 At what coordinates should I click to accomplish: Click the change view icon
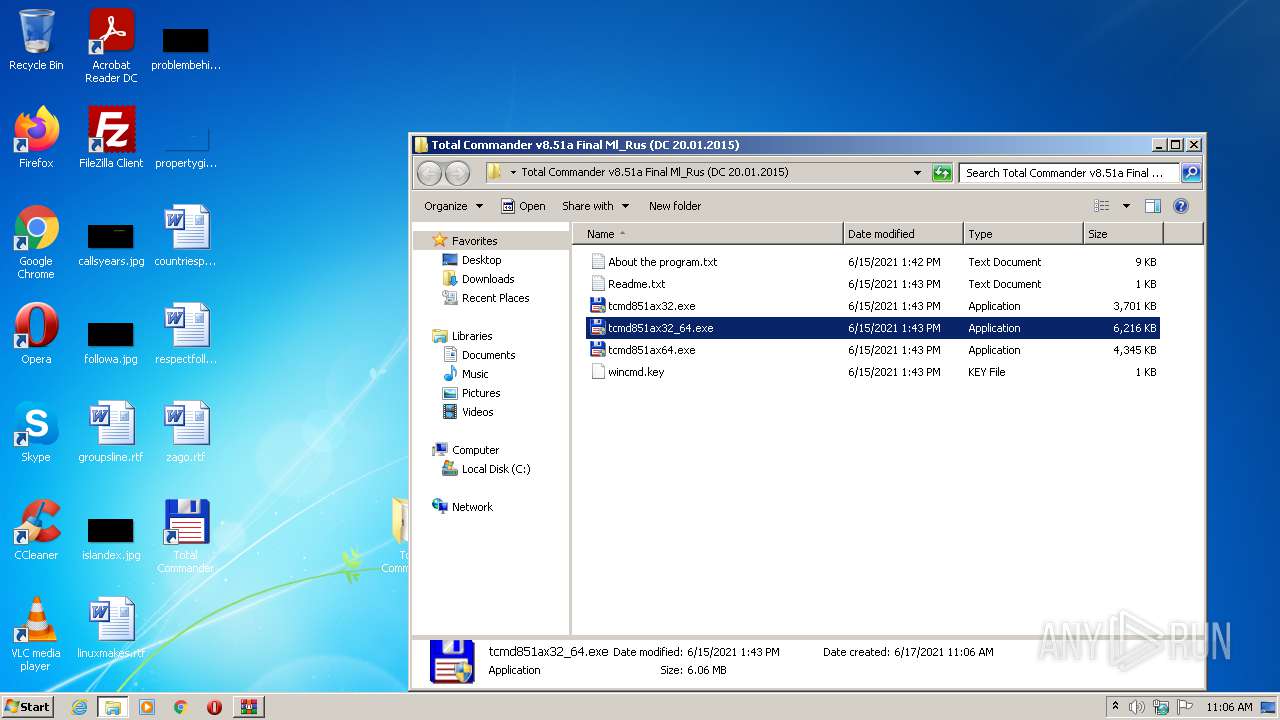tap(1101, 206)
